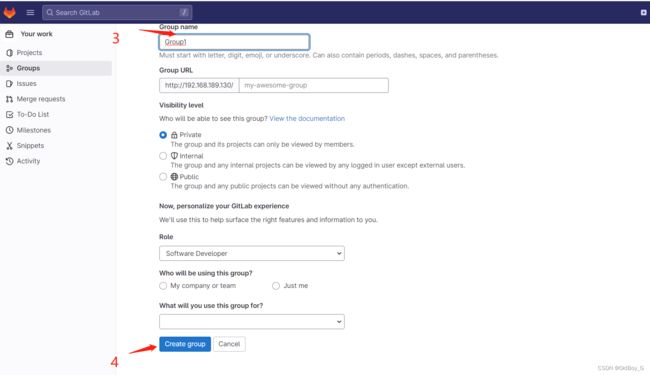Open the group usage purpose dropdown
The image size is (650, 375).
tap(252, 322)
